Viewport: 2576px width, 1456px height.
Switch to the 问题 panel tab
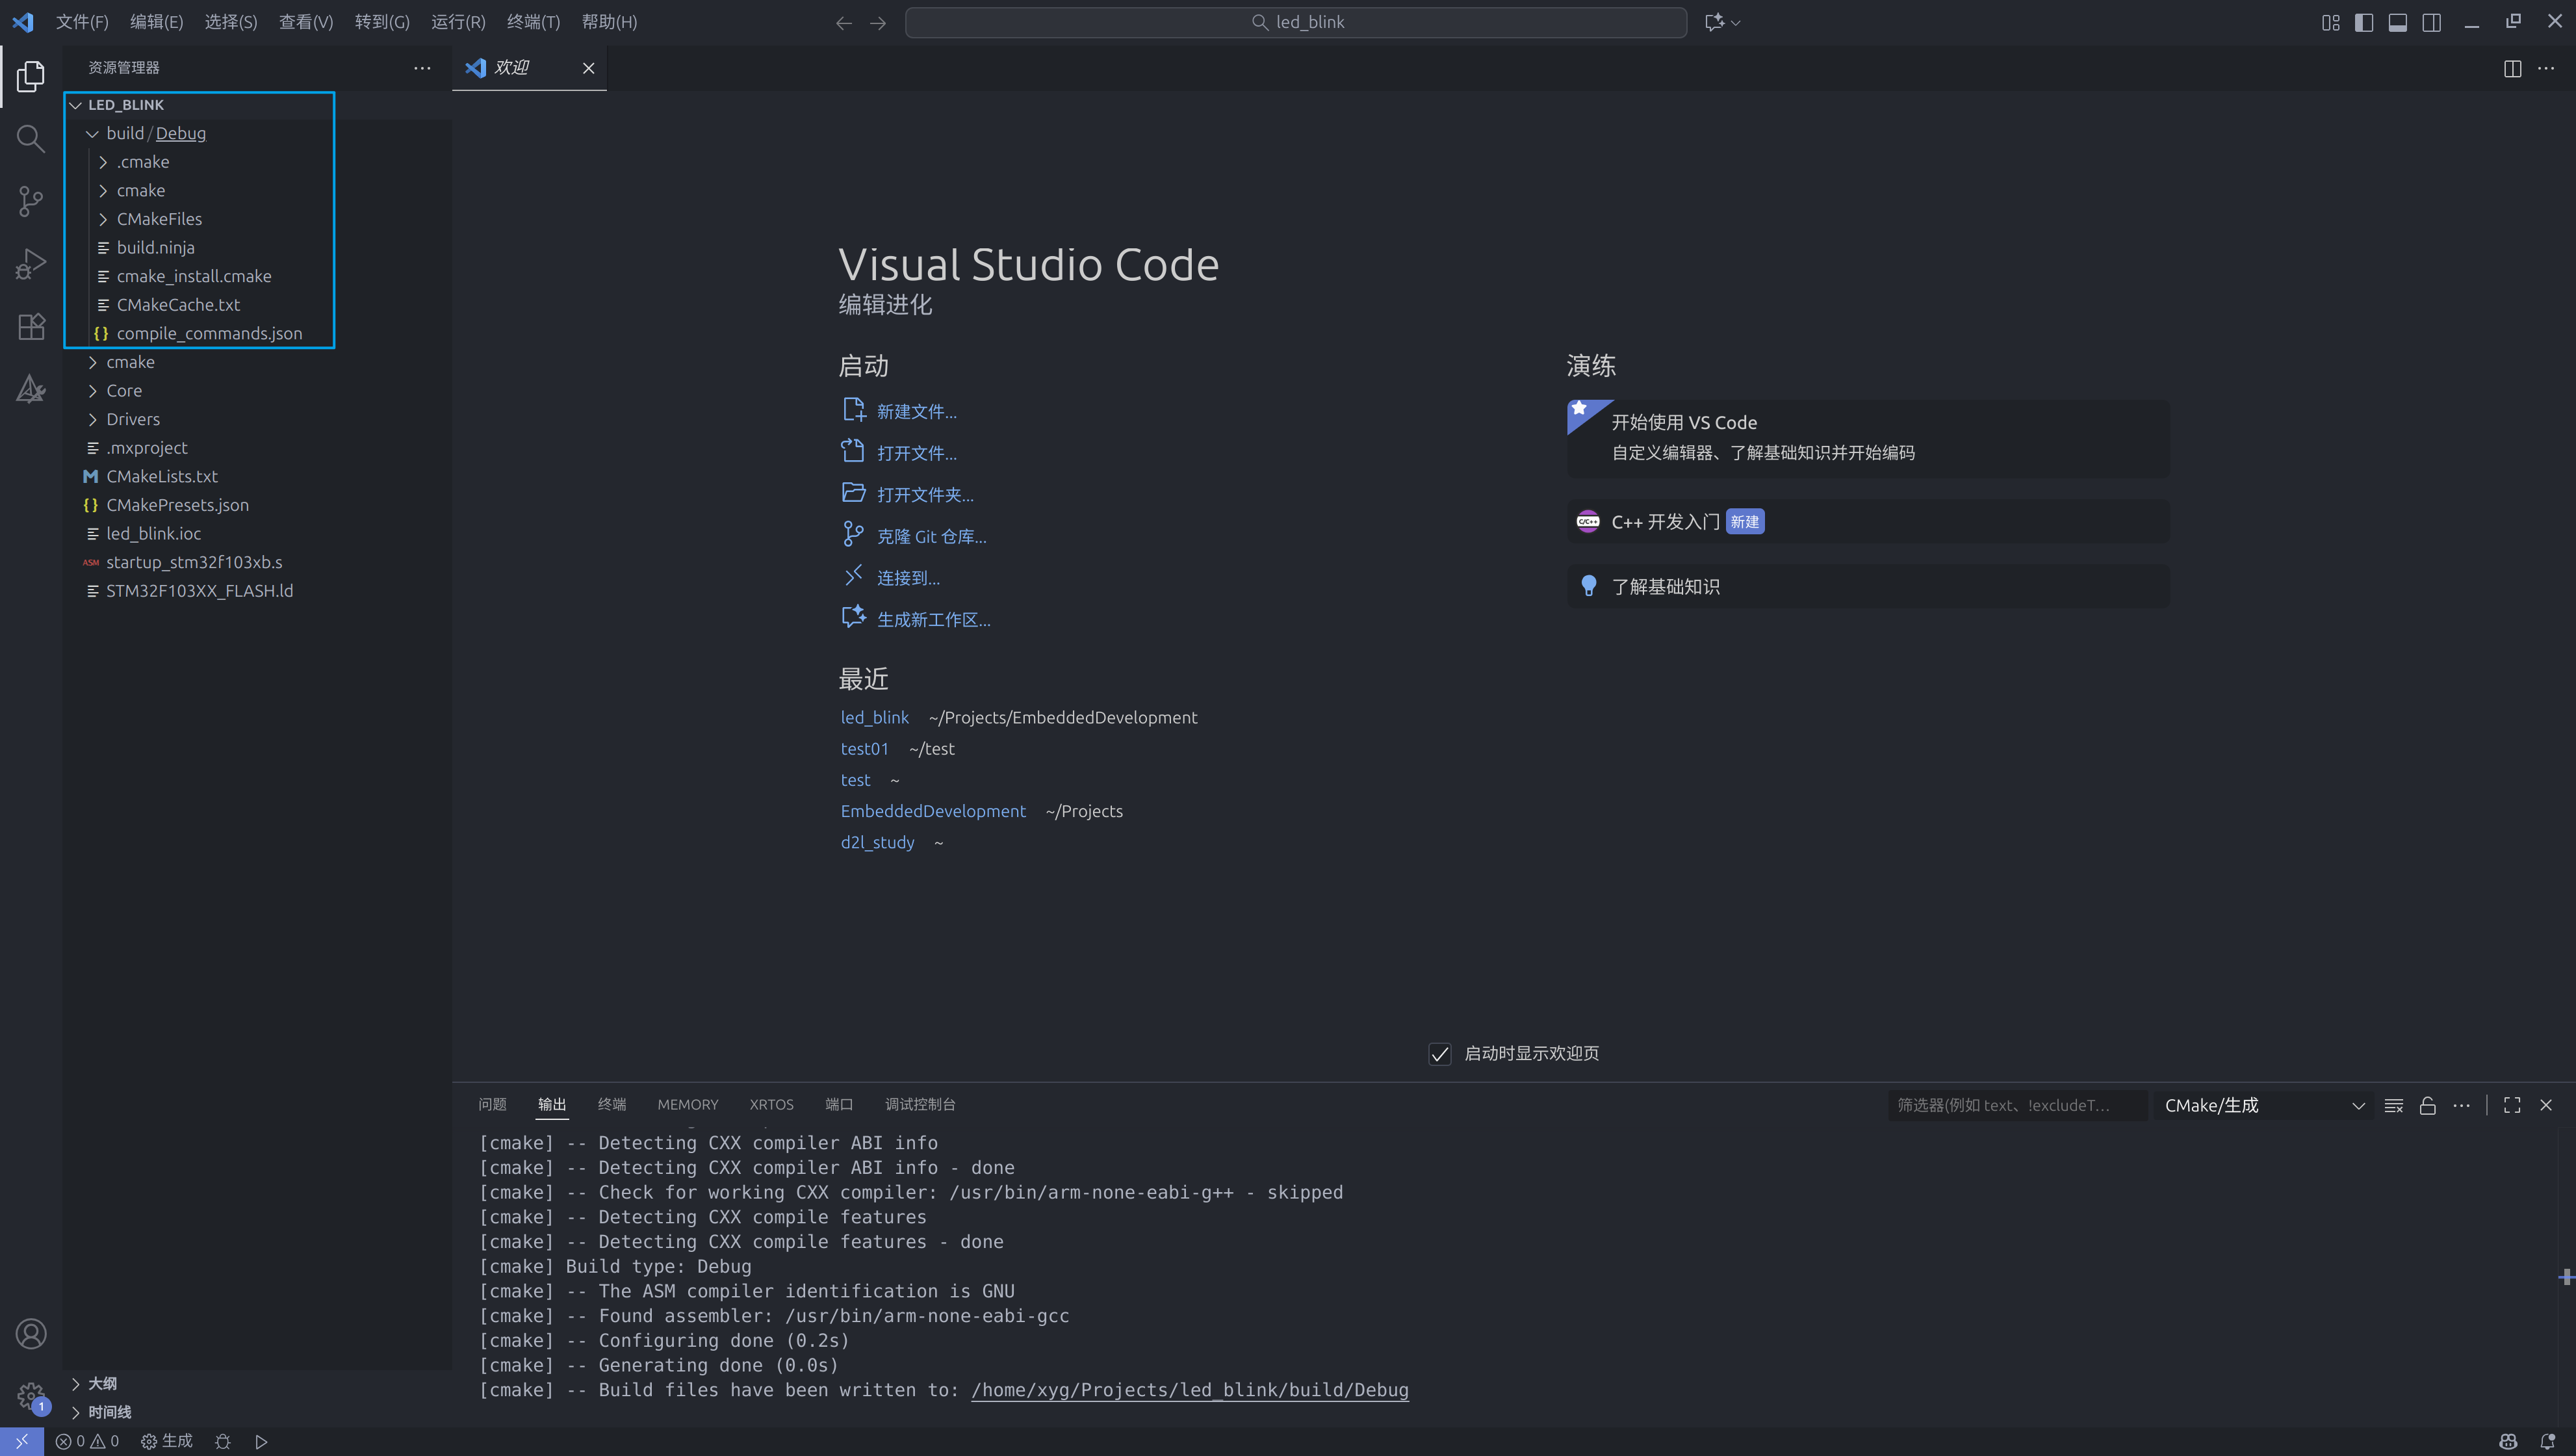coord(492,1104)
